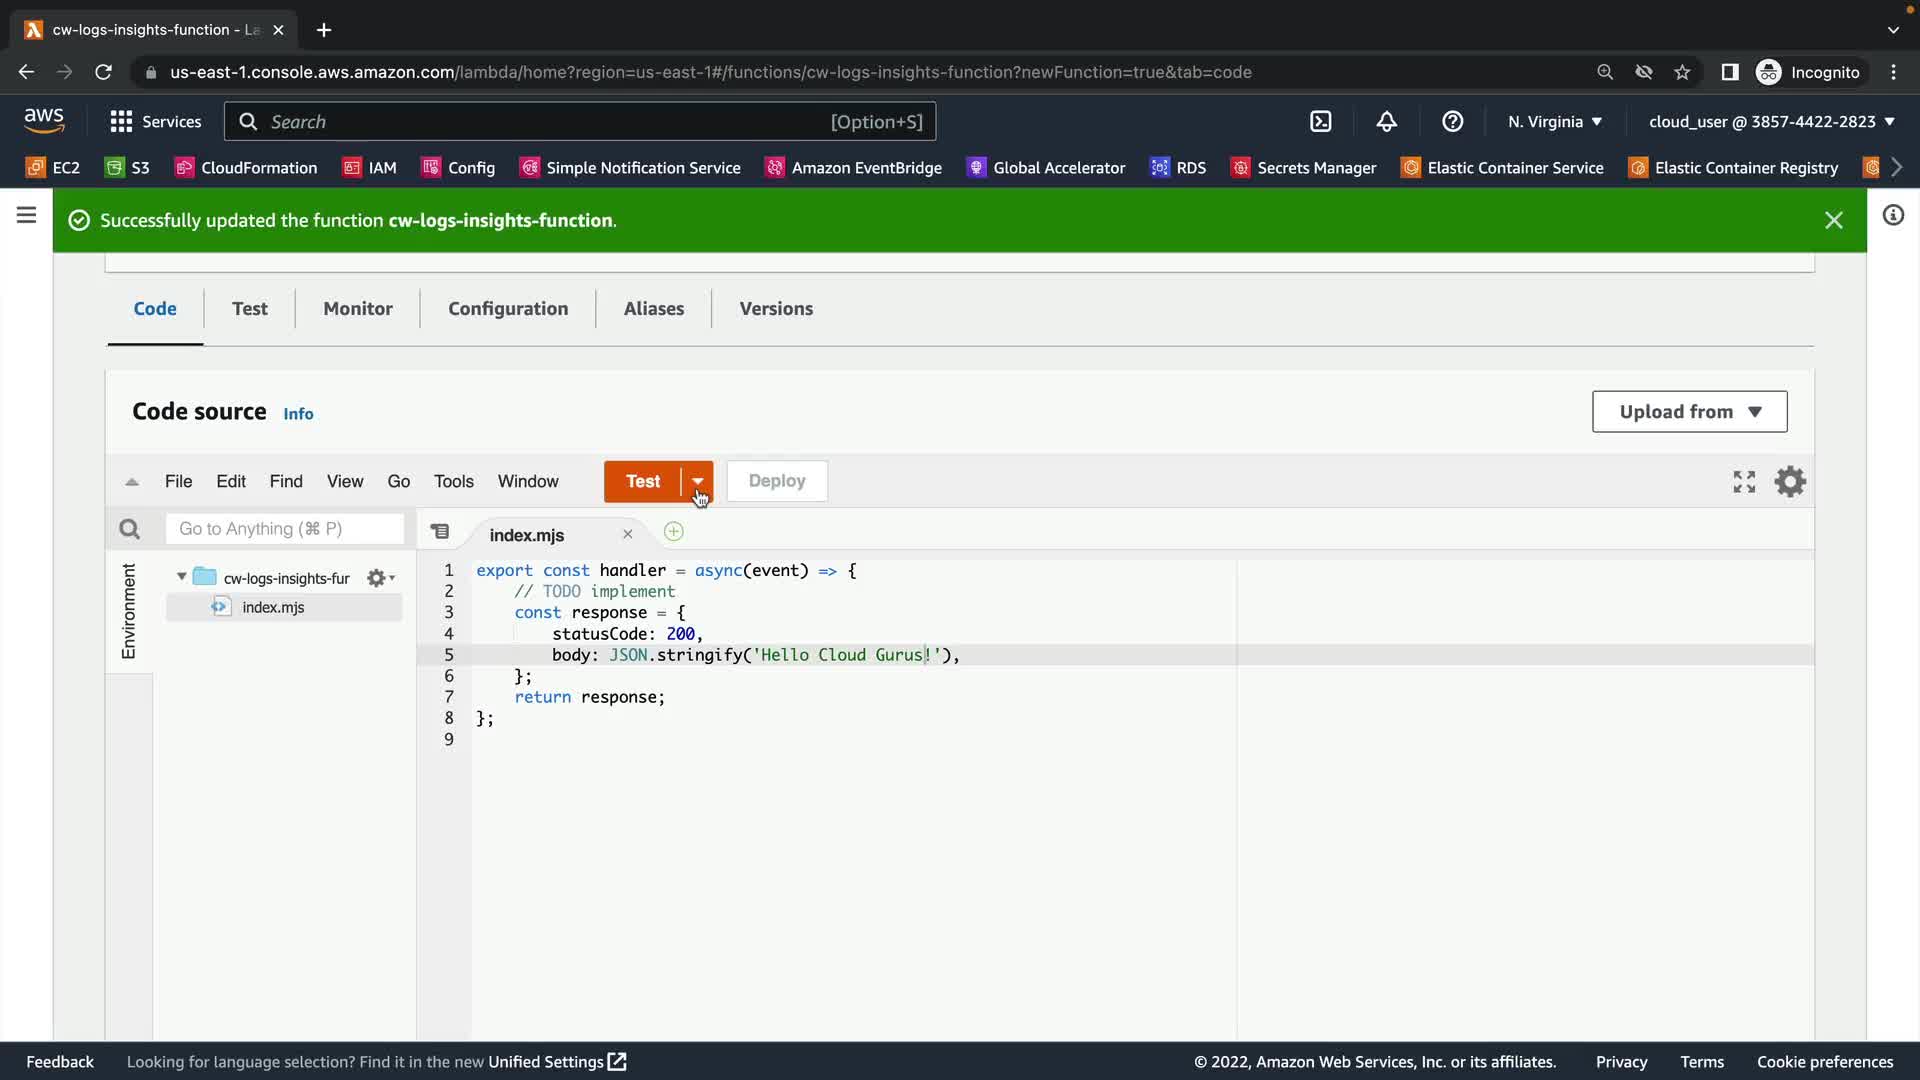Switch to the Monitor tab

(357, 309)
